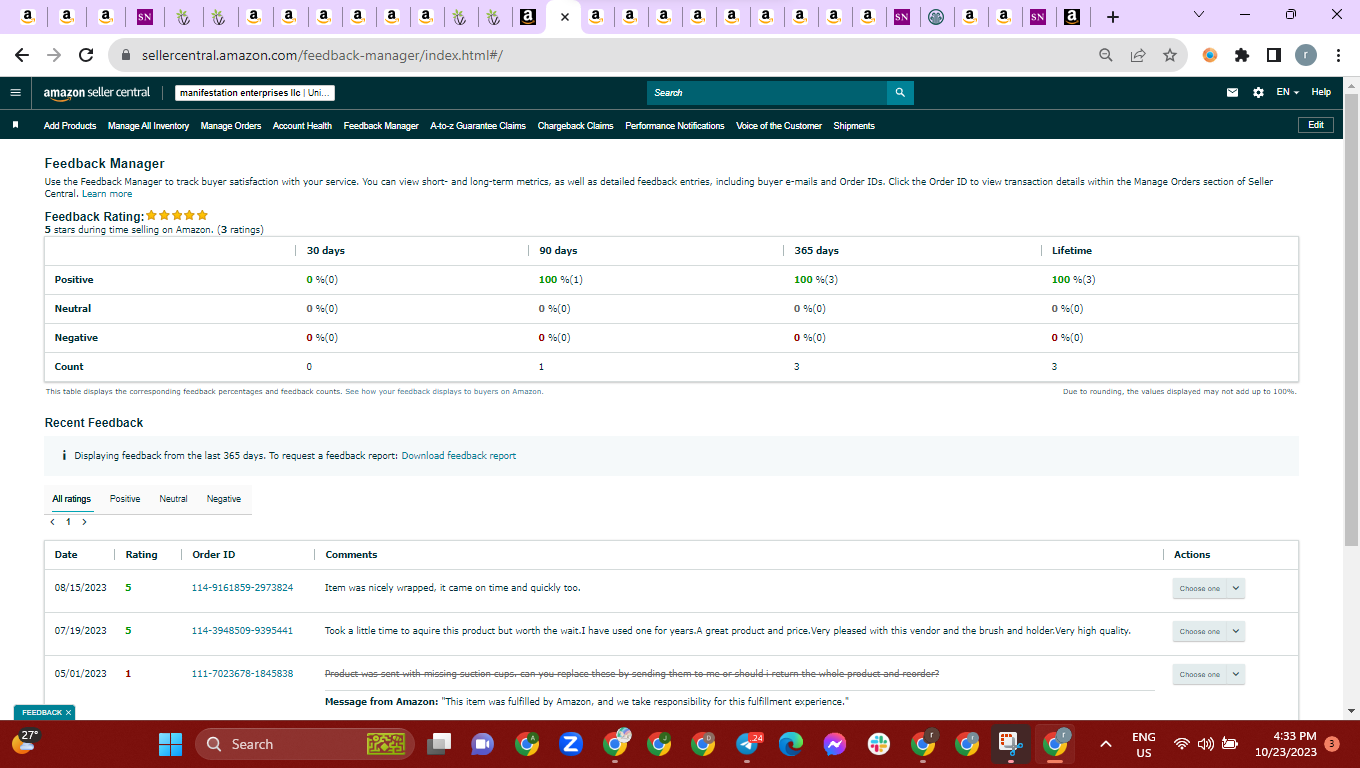This screenshot has width=1360, height=768.
Task: Open A-to-z Guarantee Claims
Action: [x=478, y=126]
